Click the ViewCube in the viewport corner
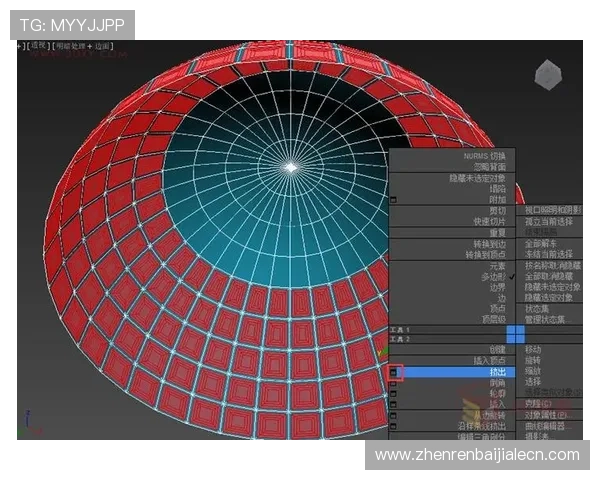 tap(549, 75)
